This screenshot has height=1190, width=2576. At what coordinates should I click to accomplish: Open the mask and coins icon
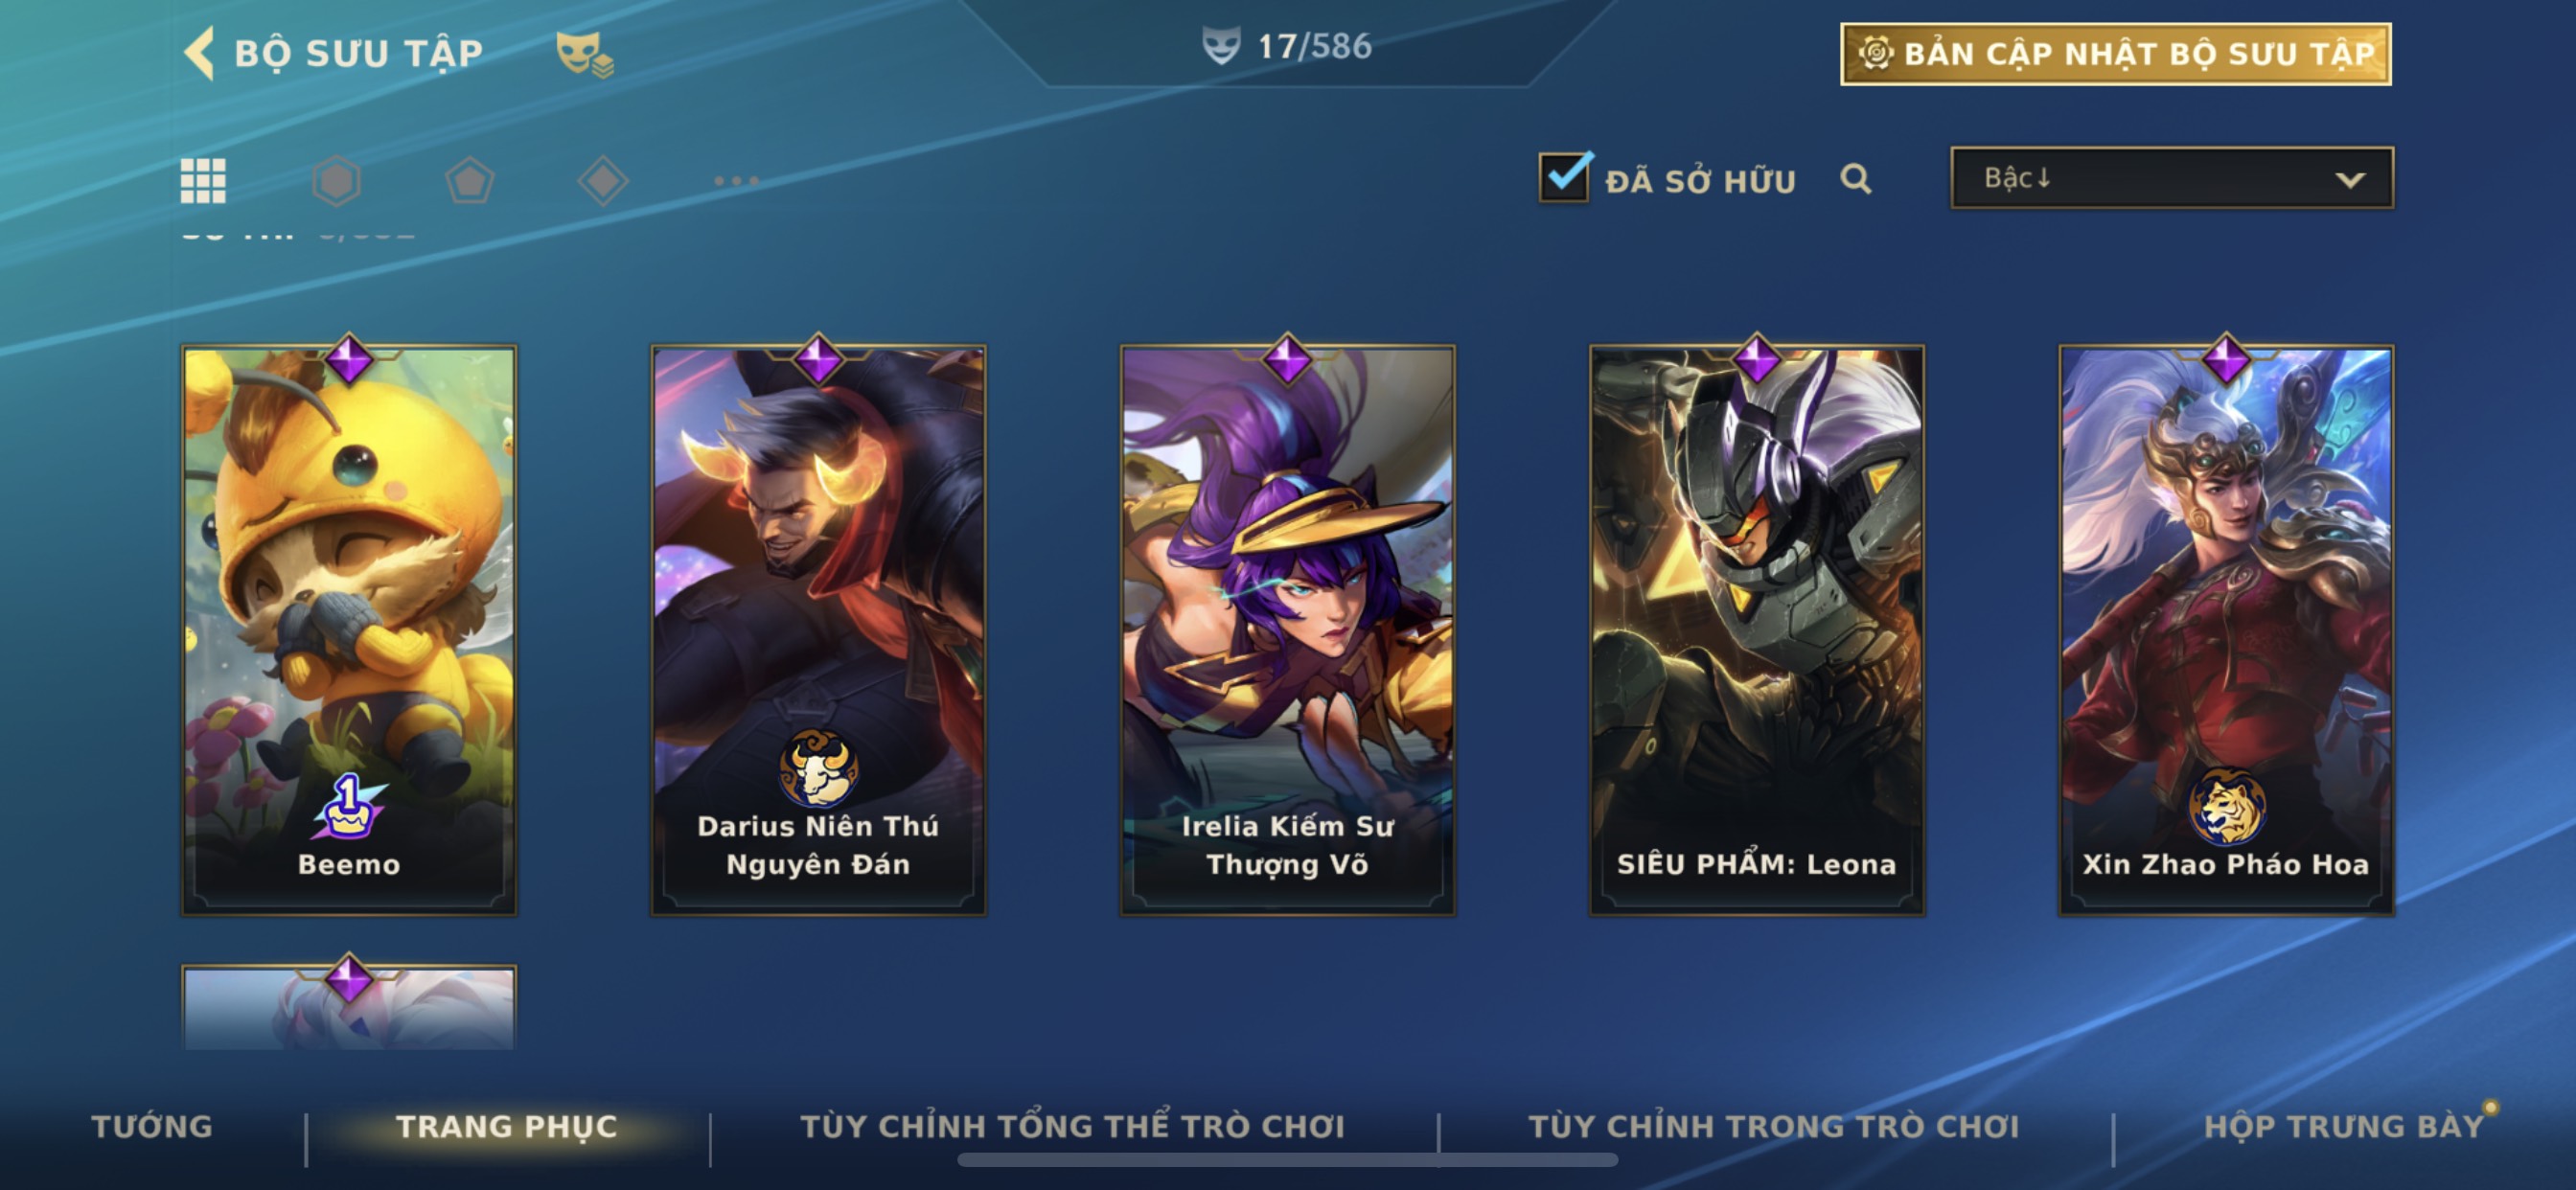click(585, 54)
